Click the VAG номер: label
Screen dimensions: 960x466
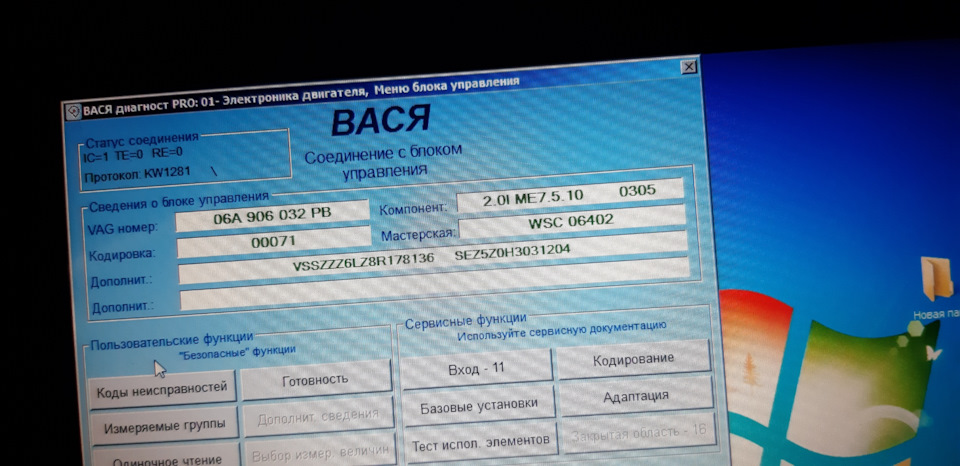tap(122, 228)
